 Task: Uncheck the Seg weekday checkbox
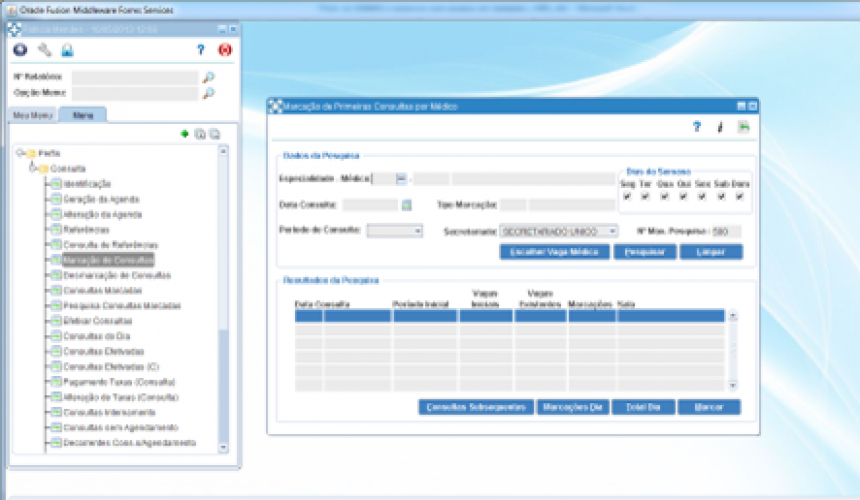tap(626, 196)
